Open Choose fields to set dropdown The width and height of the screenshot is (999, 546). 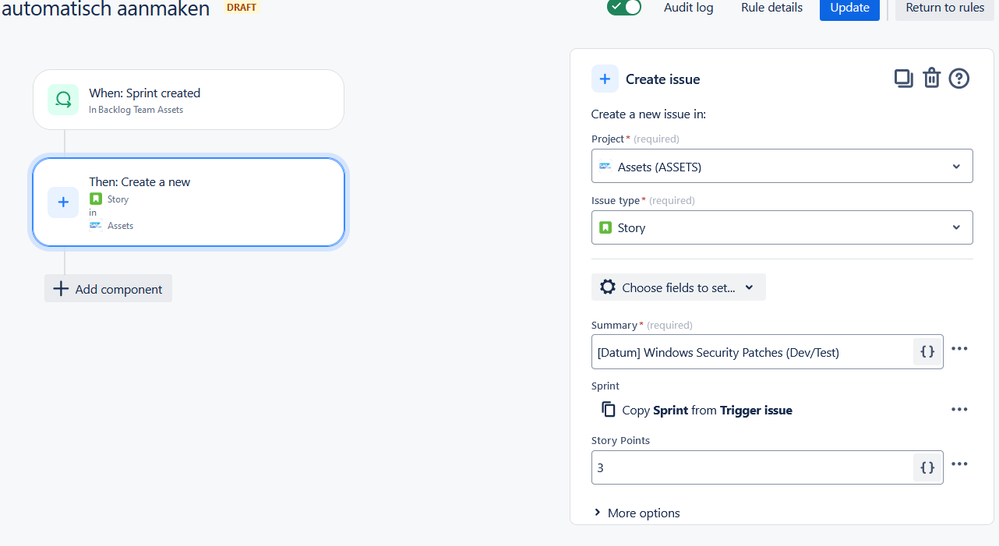coord(679,287)
